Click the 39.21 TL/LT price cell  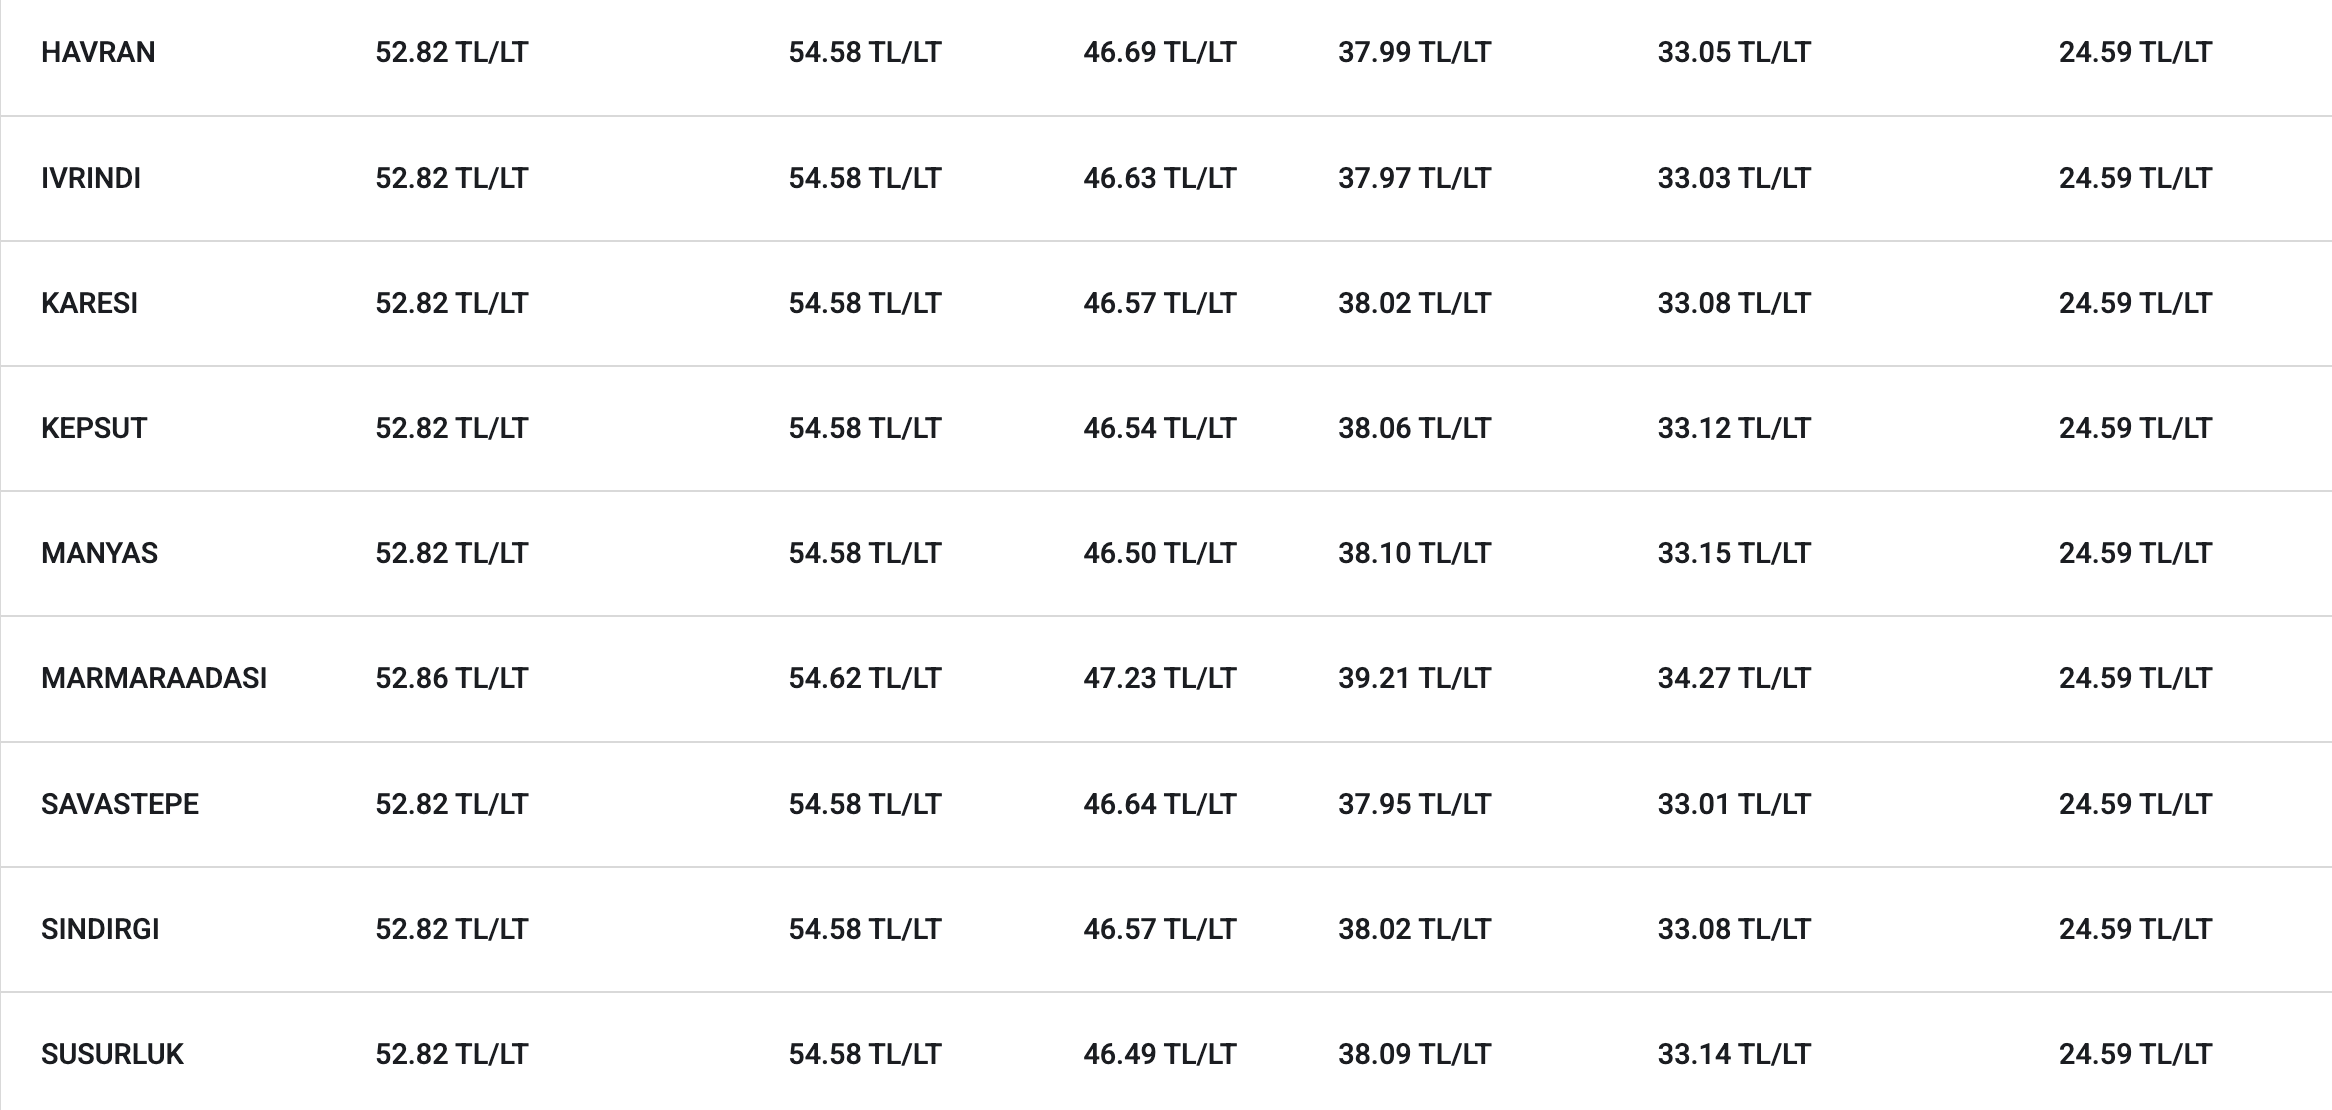(x=1414, y=678)
